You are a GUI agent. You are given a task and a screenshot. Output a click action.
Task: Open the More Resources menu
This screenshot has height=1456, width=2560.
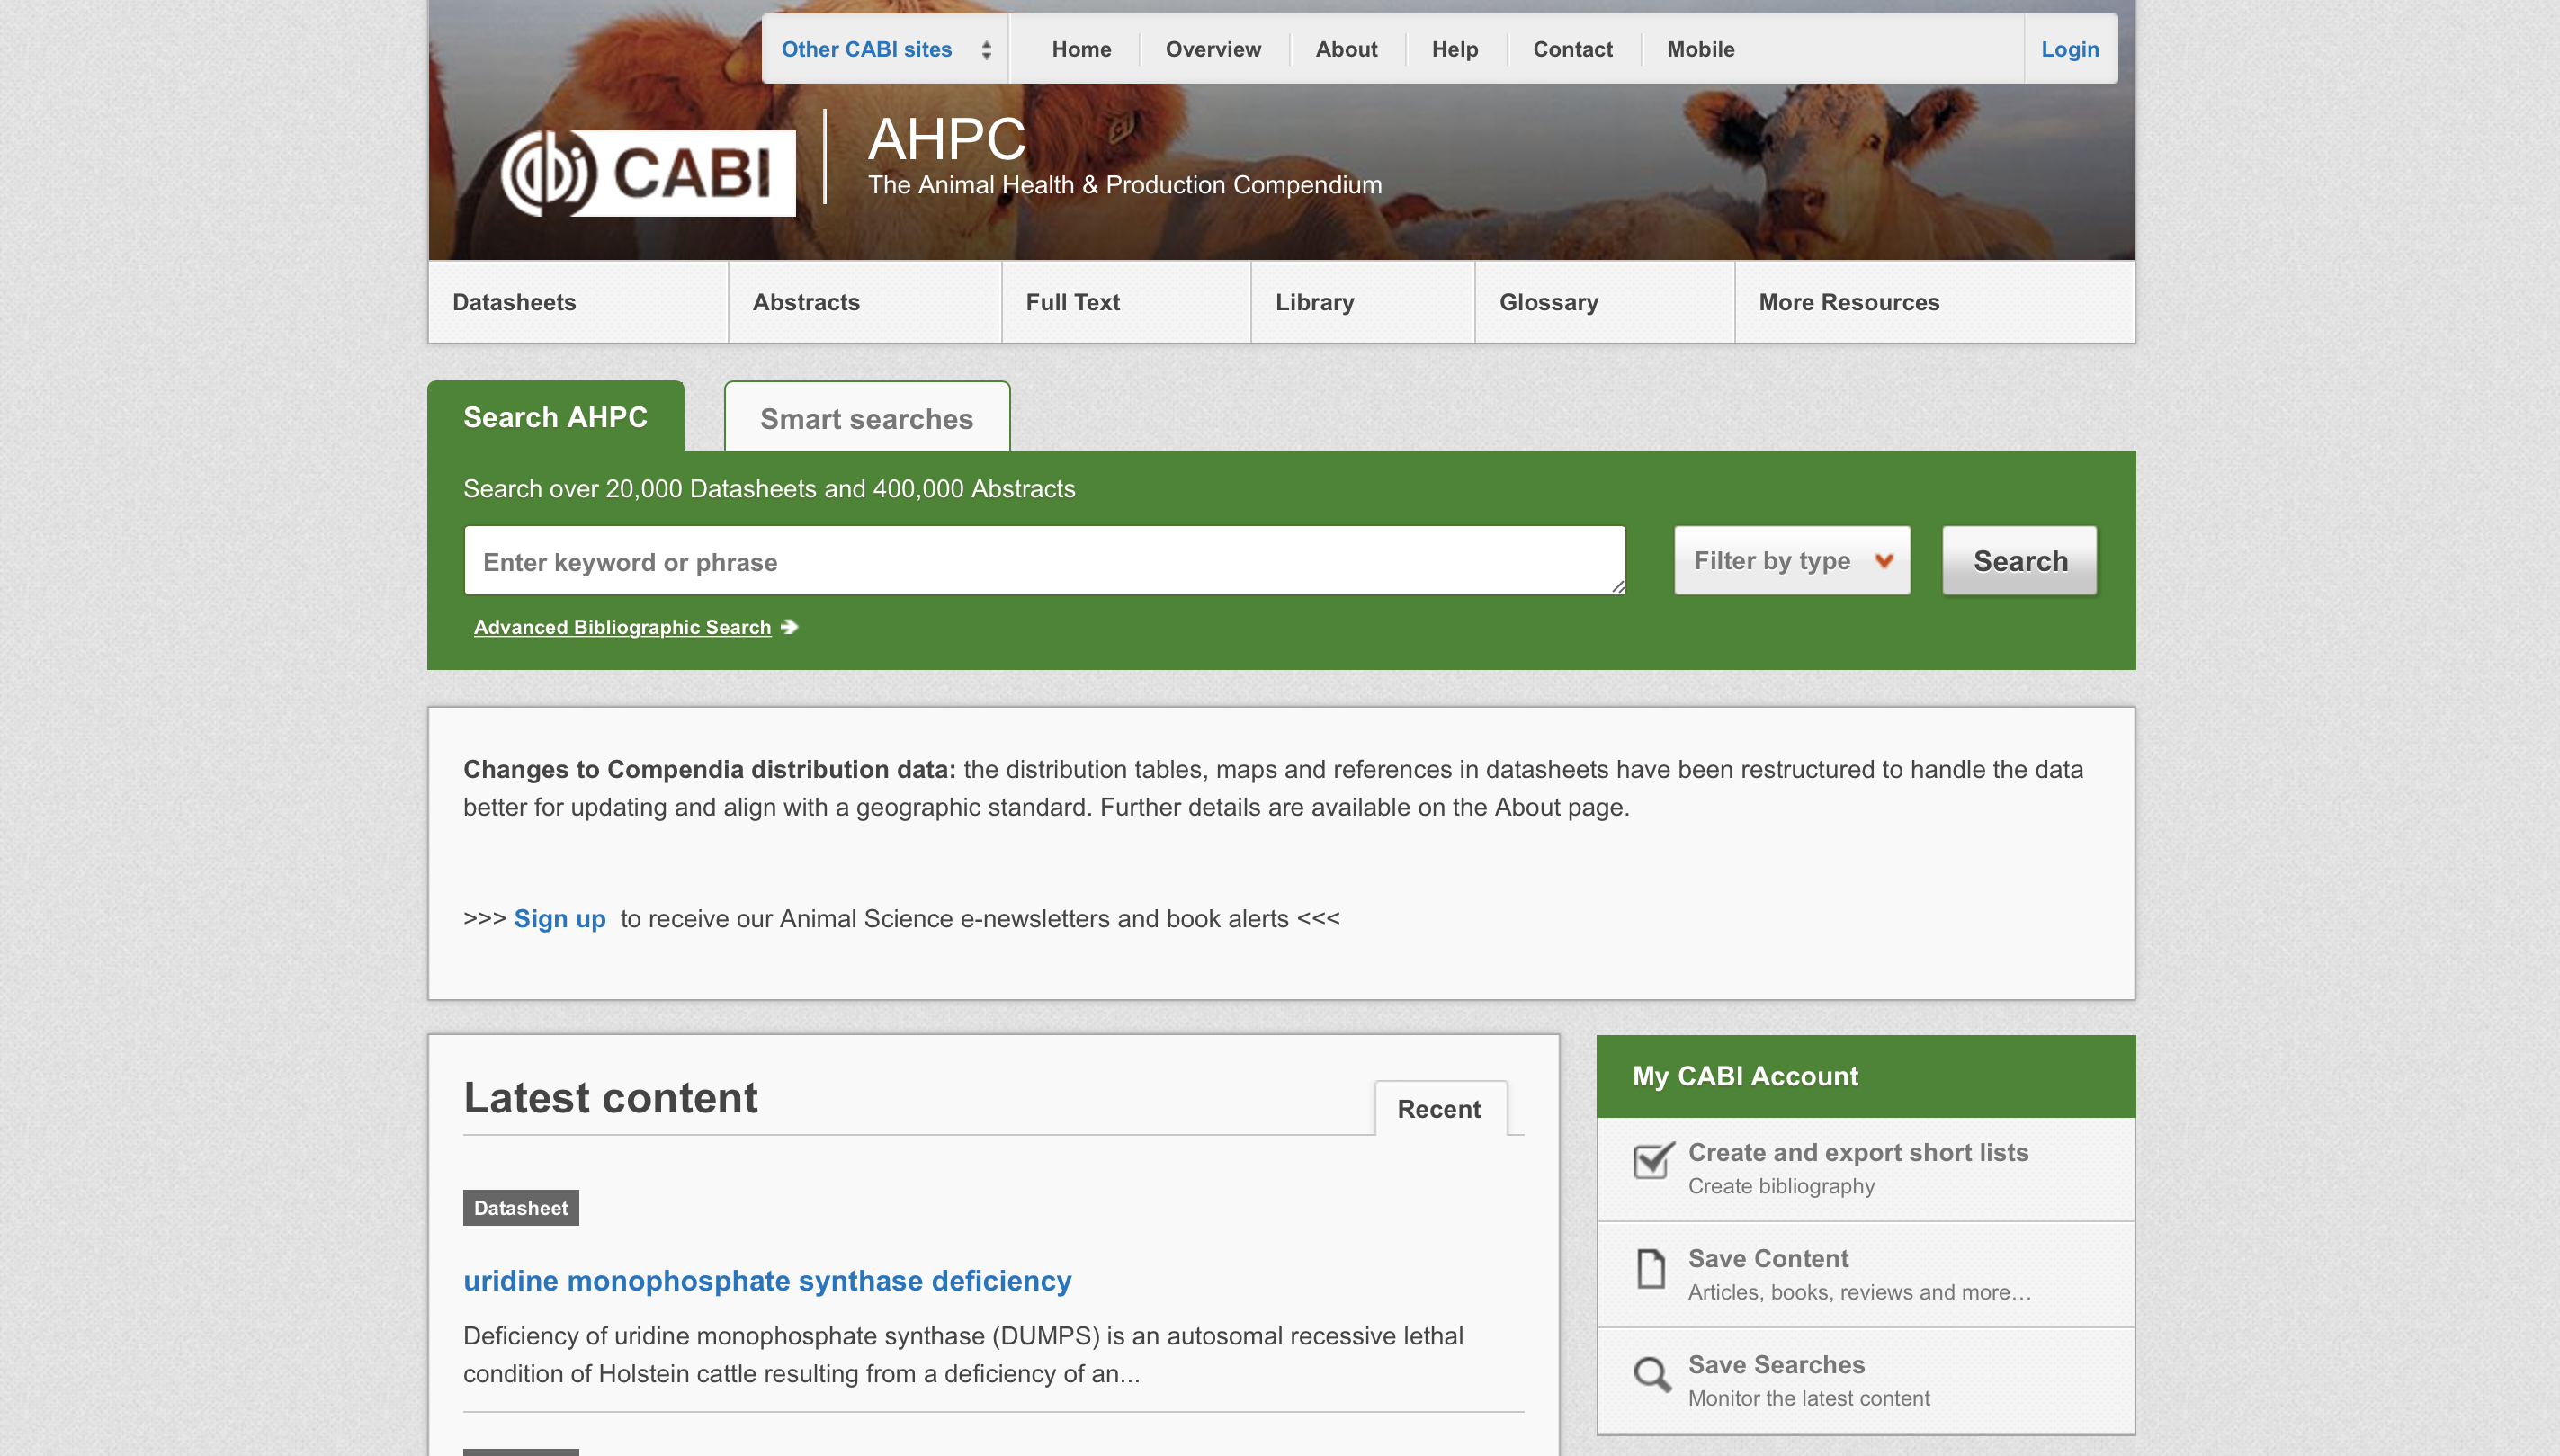point(1934,302)
